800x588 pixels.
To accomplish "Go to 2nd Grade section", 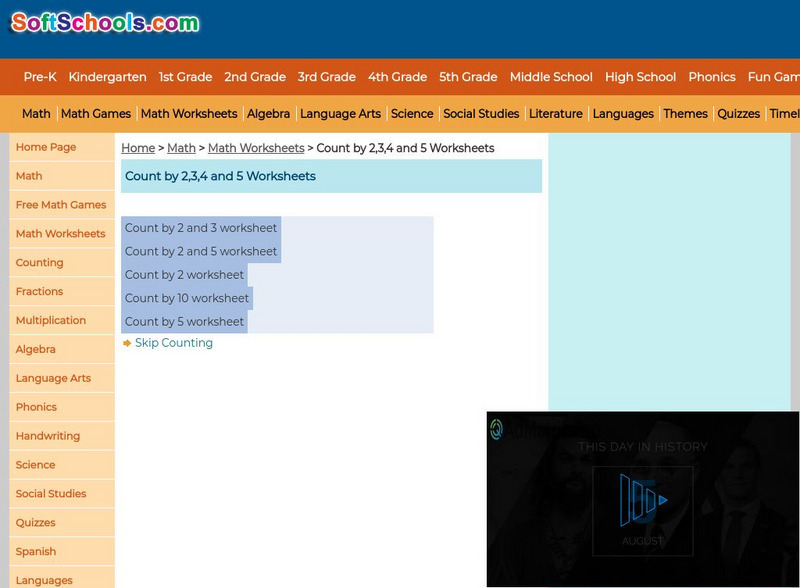I will [x=255, y=77].
